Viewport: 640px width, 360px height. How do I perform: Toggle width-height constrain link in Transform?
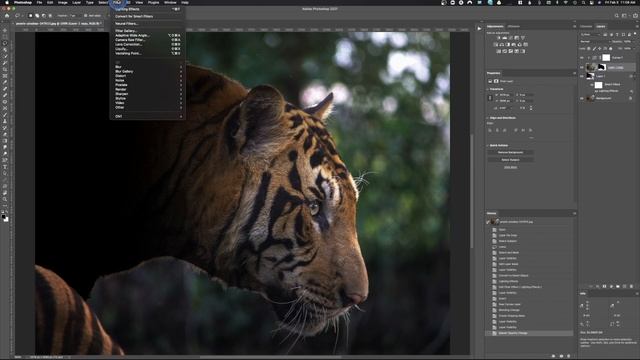[x=490, y=98]
